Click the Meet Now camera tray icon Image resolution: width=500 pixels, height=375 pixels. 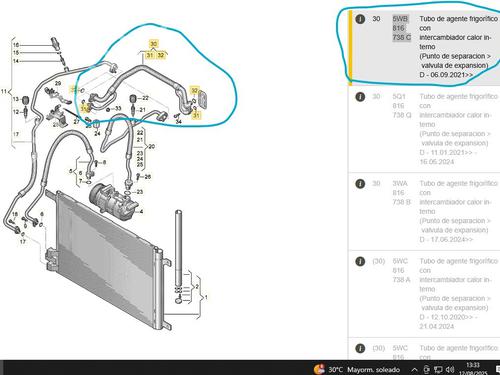point(427,369)
